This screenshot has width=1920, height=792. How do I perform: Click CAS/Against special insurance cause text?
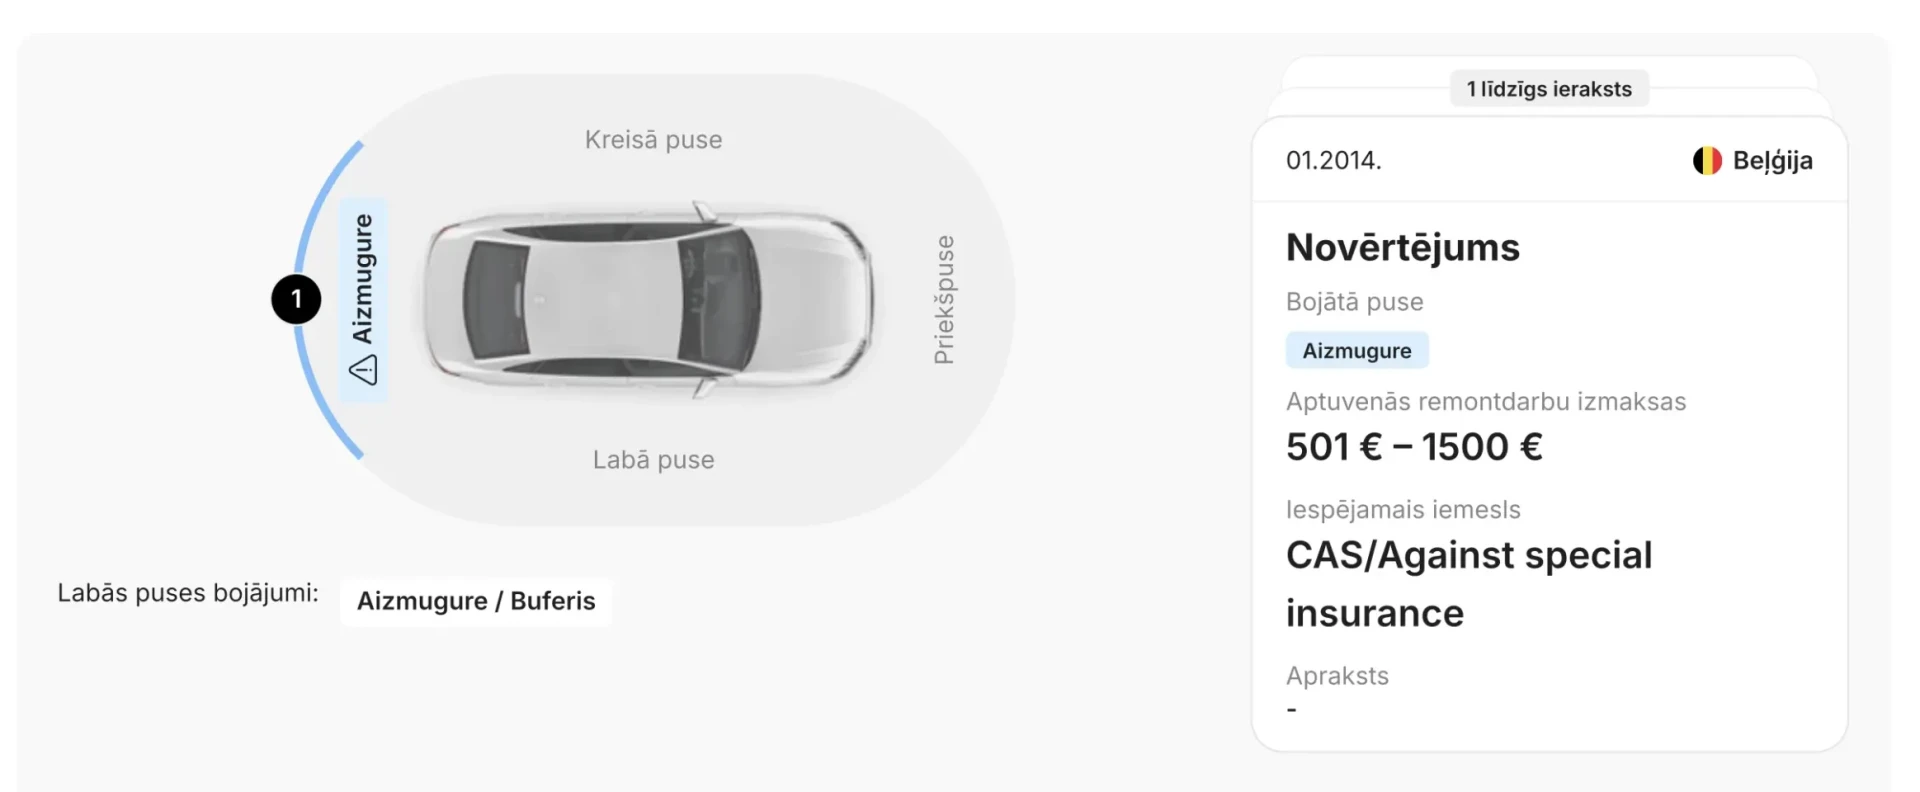coord(1468,583)
